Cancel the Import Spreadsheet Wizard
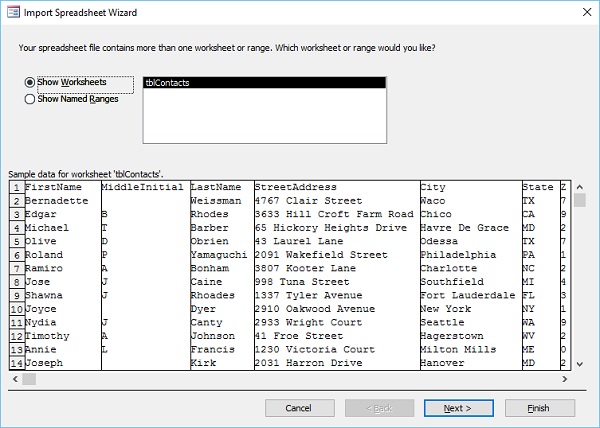 tap(299, 408)
